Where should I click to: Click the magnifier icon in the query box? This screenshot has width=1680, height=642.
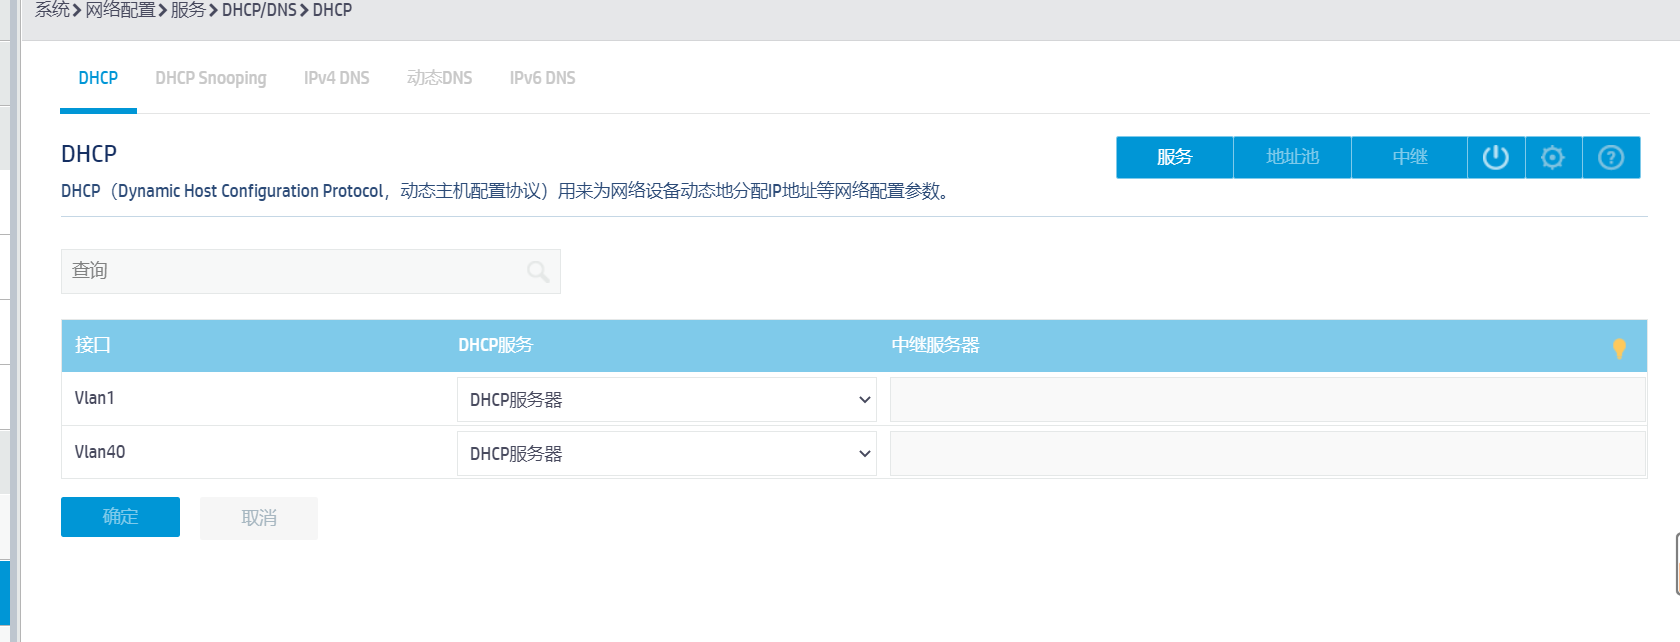coord(538,272)
